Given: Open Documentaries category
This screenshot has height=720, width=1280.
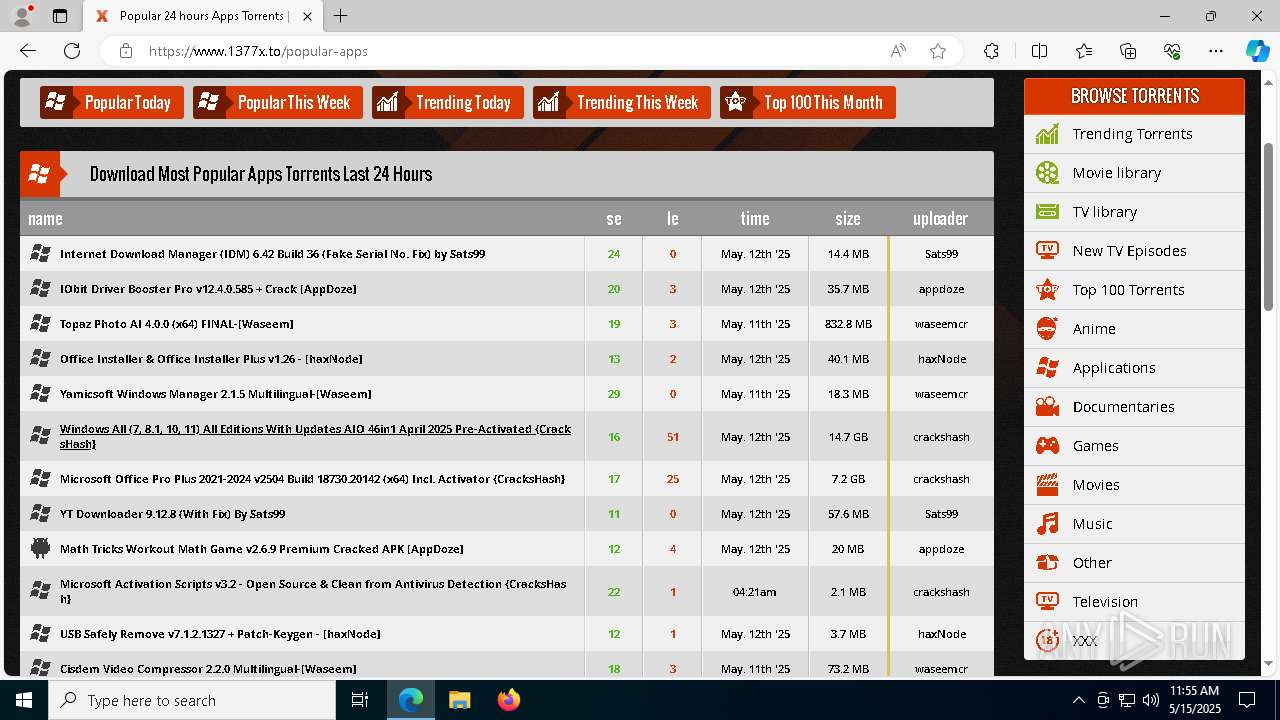Looking at the screenshot, I should click(1123, 407).
